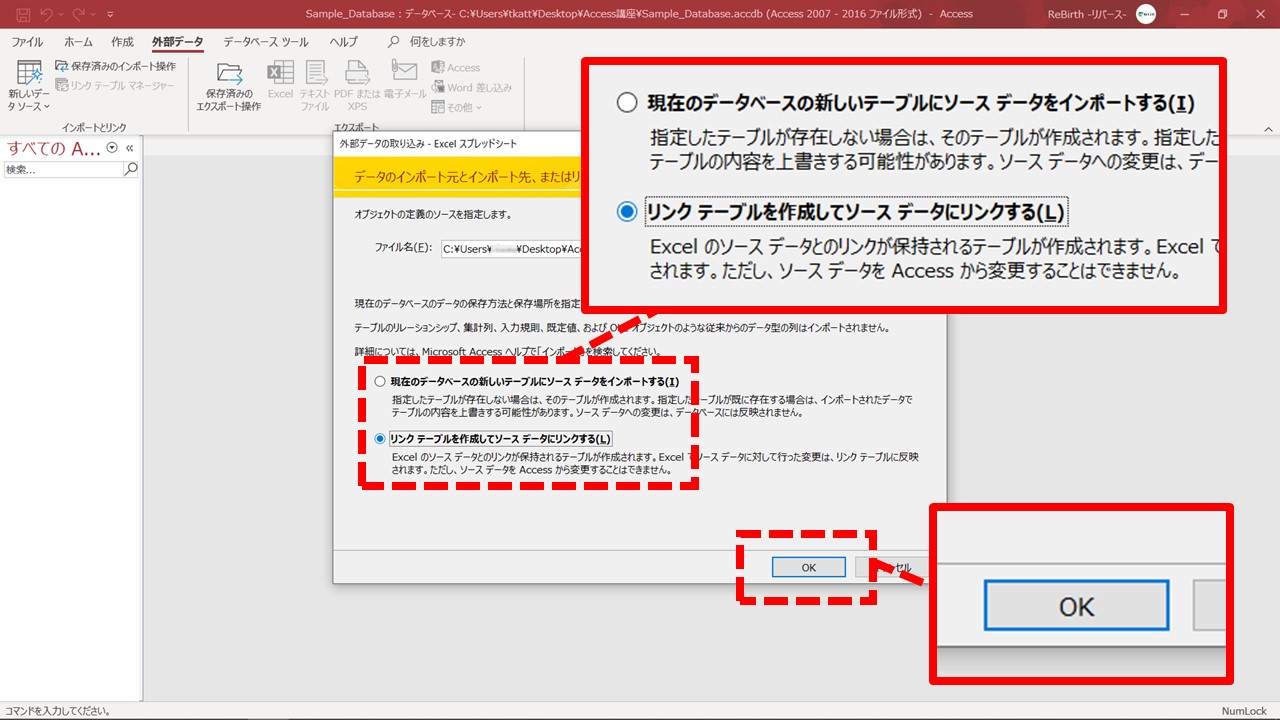Select the small import-to-new-table radio in dialog
This screenshot has height=720, width=1280.
click(379, 382)
